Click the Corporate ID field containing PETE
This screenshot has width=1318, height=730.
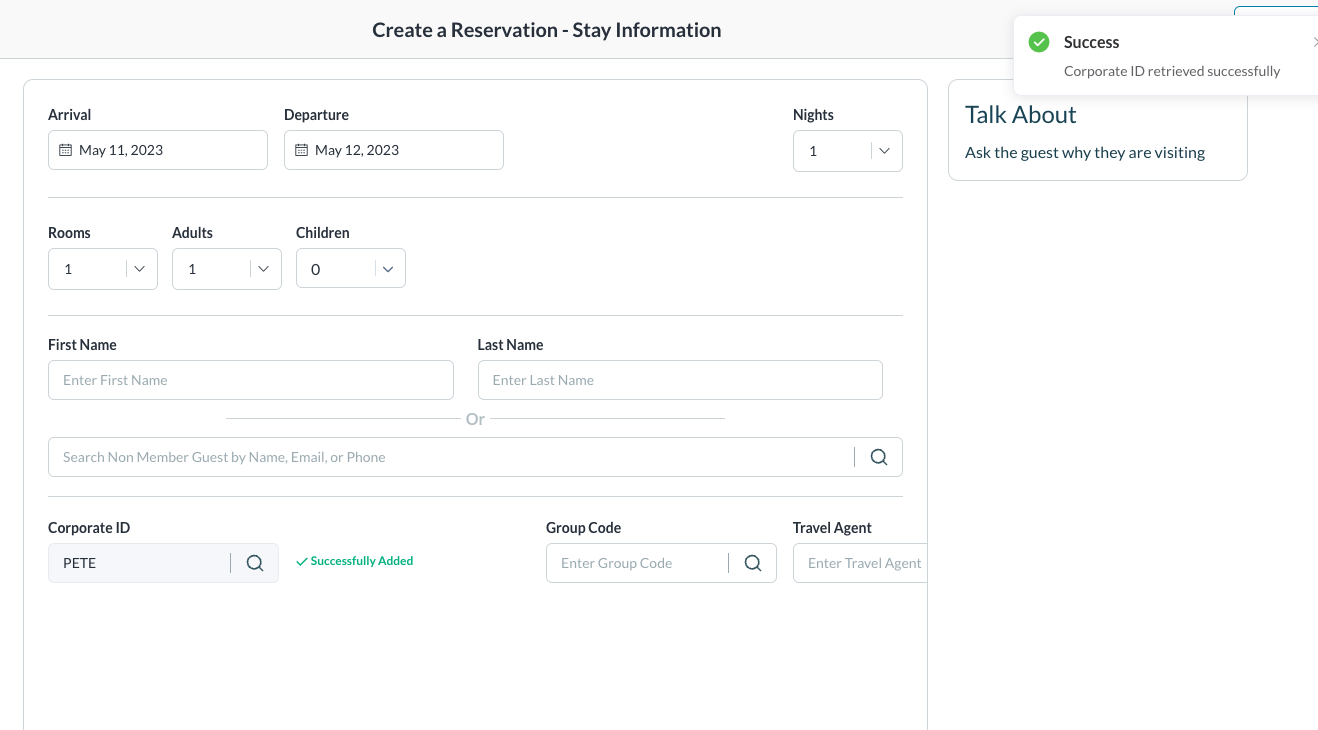(x=138, y=563)
